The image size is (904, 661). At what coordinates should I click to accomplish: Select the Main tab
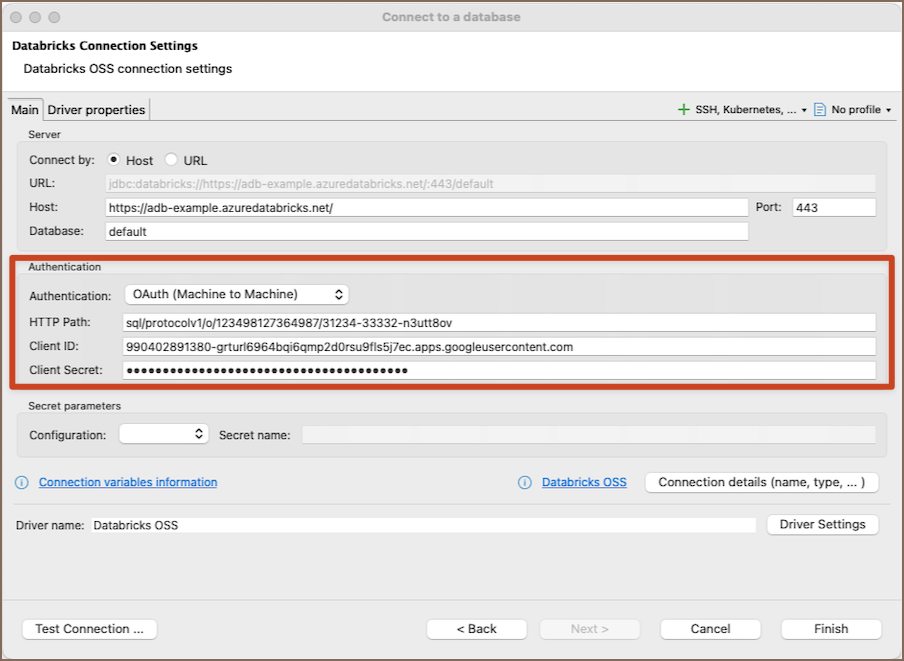(25, 110)
